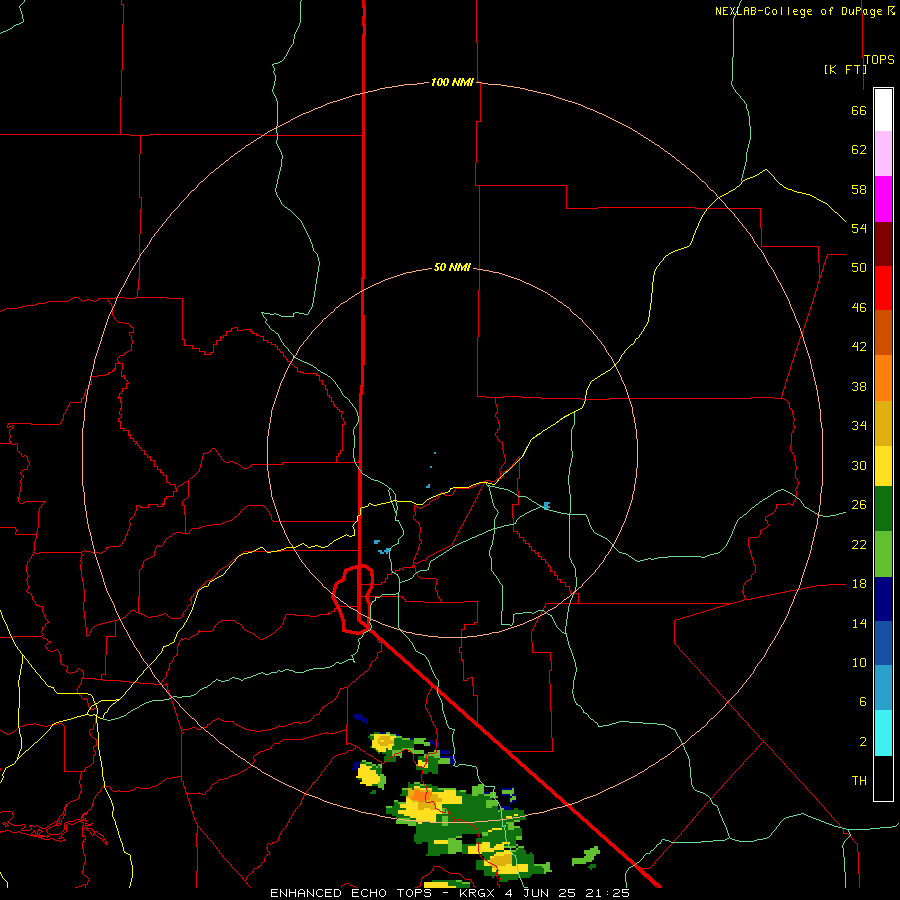900x900 pixels.
Task: Click the legend value 50
Action: tap(859, 268)
